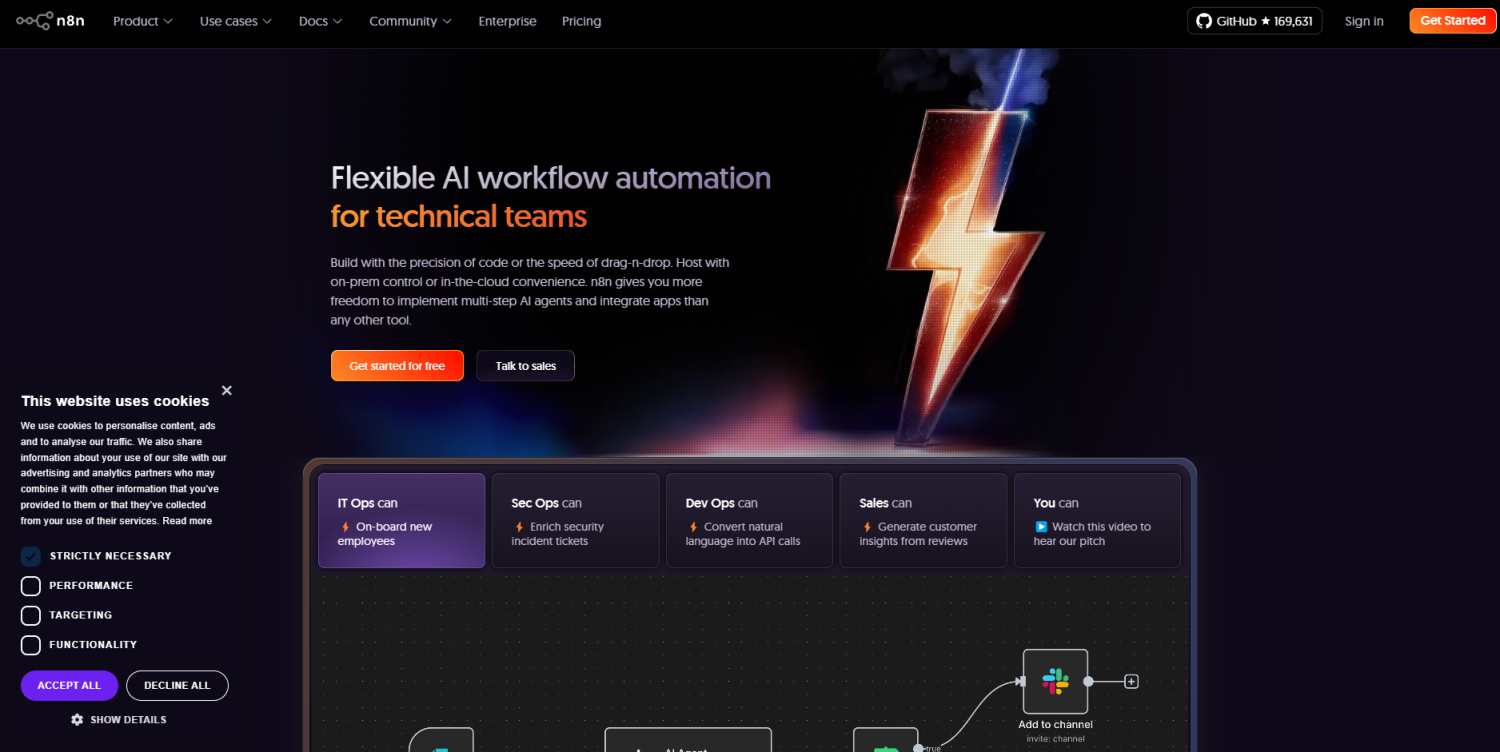Close the cookie consent banner
This screenshot has height=752, width=1500.
click(x=227, y=390)
